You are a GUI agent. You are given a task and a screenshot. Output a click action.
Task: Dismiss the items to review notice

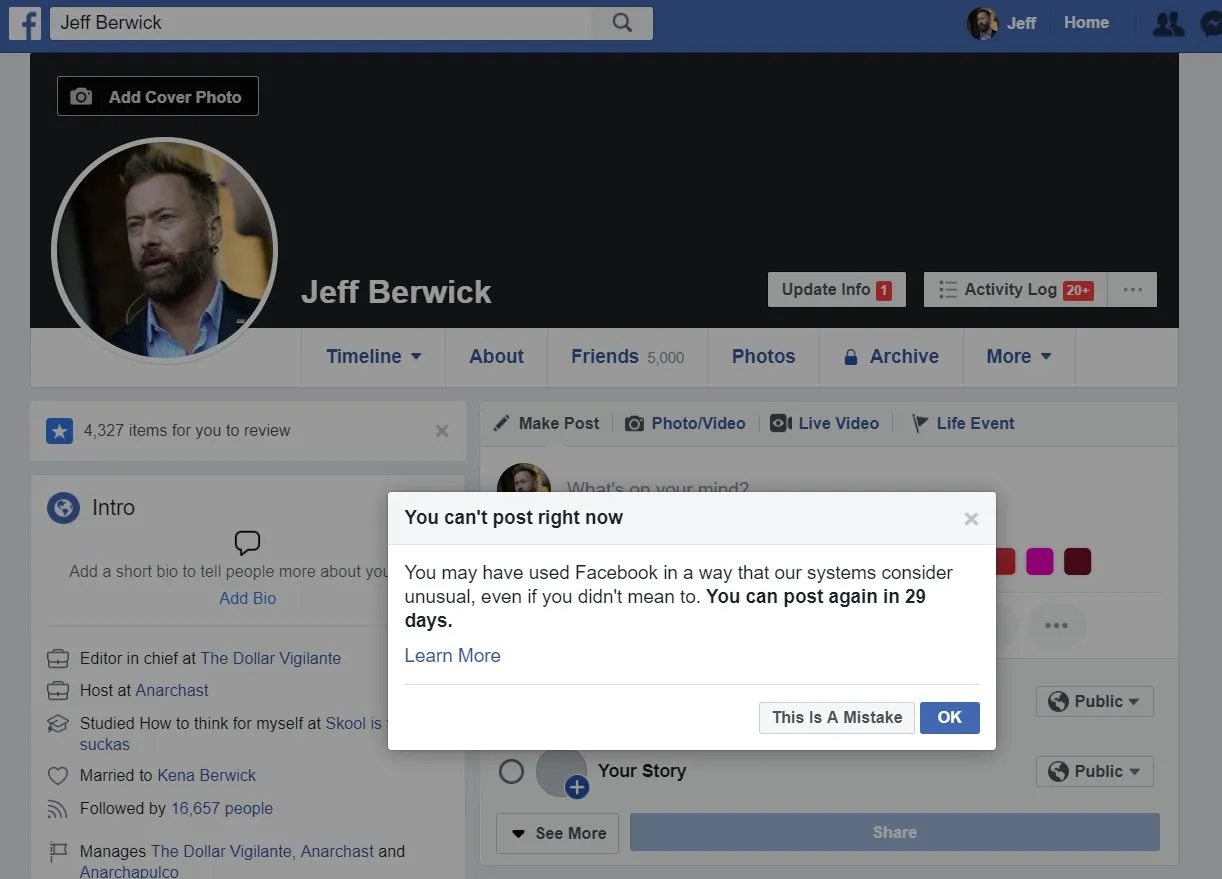[442, 431]
